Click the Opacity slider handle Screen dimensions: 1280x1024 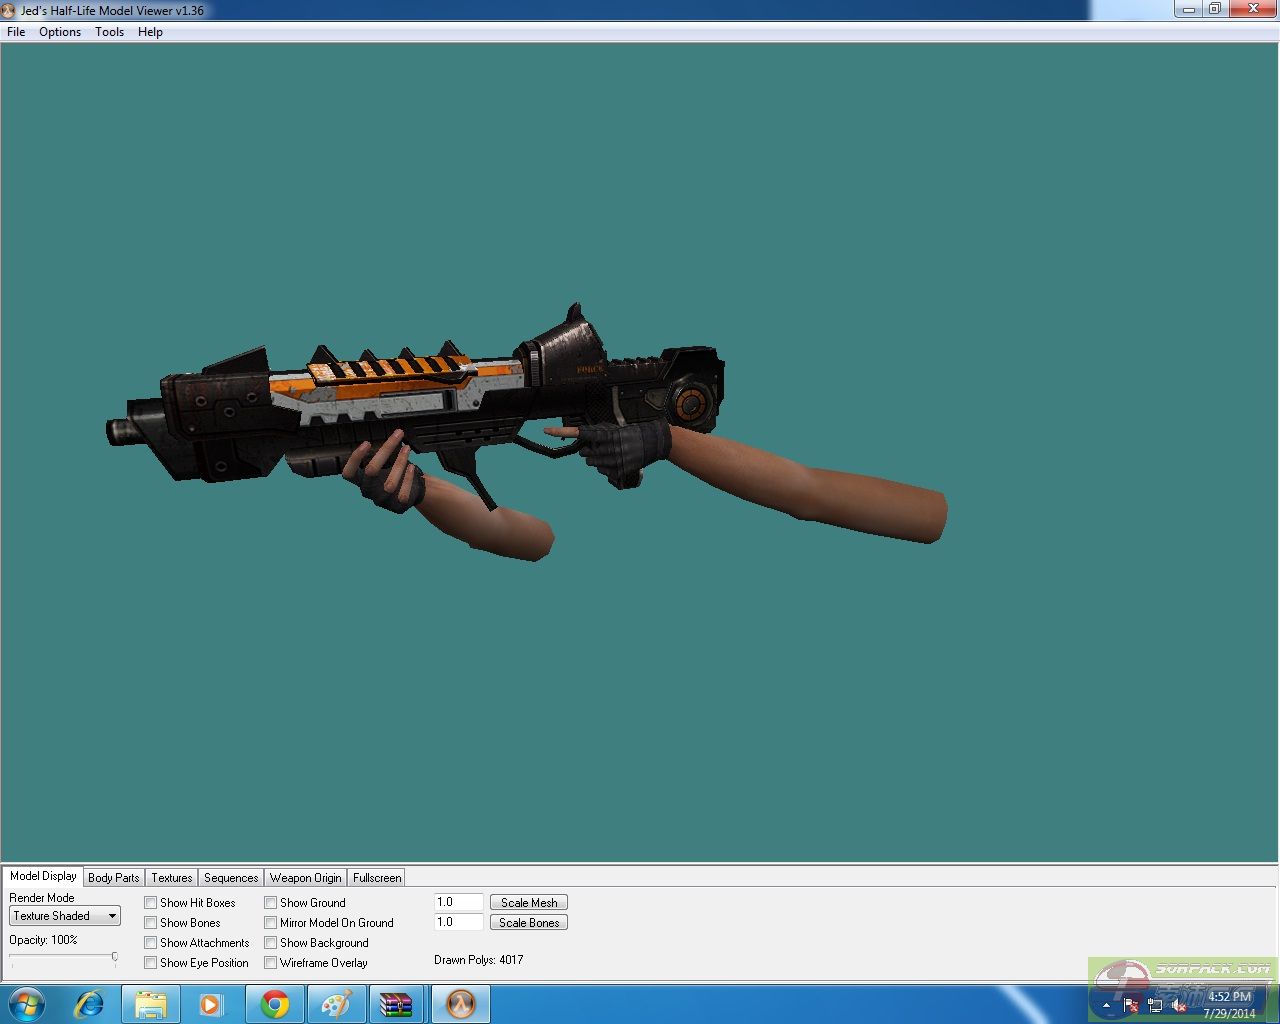pyautogui.click(x=114, y=957)
